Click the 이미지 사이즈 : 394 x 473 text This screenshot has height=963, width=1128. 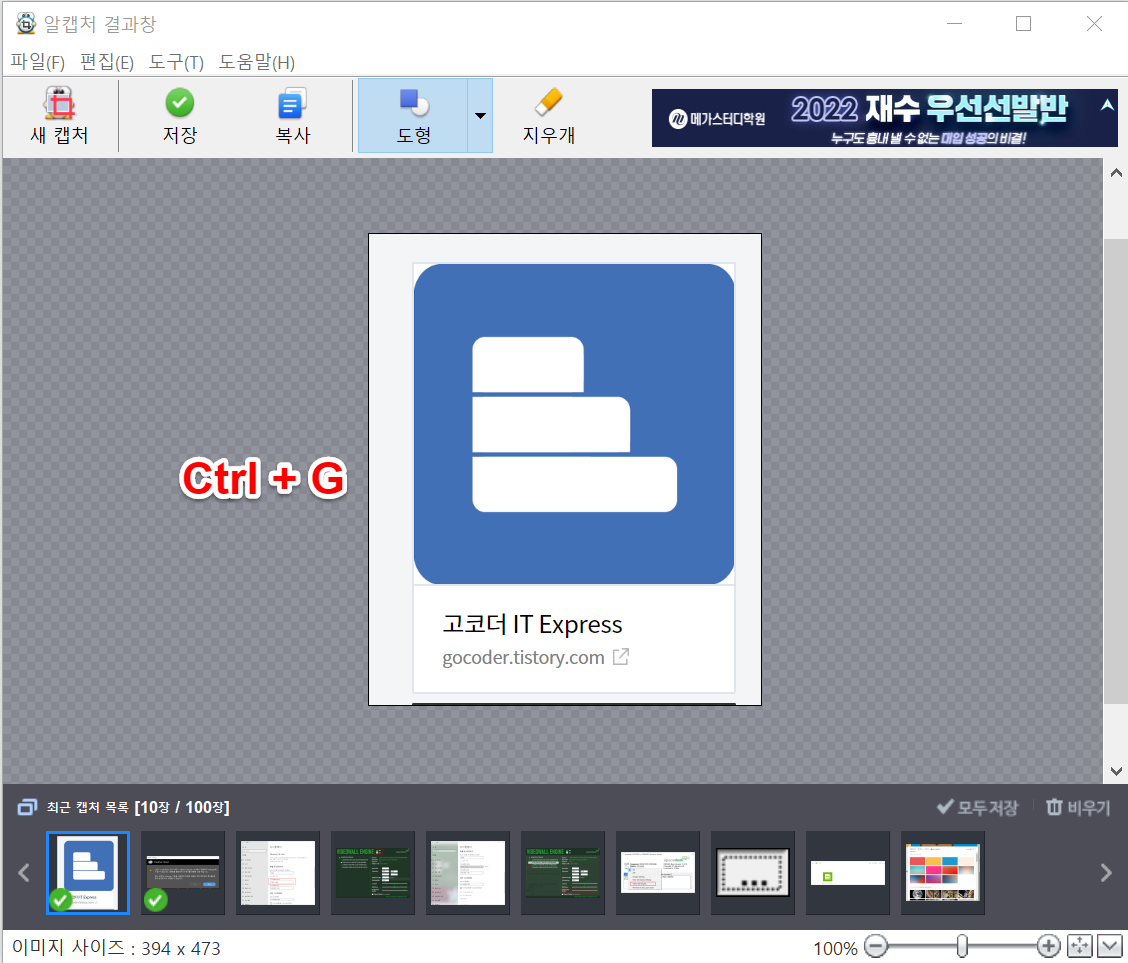pos(116,948)
